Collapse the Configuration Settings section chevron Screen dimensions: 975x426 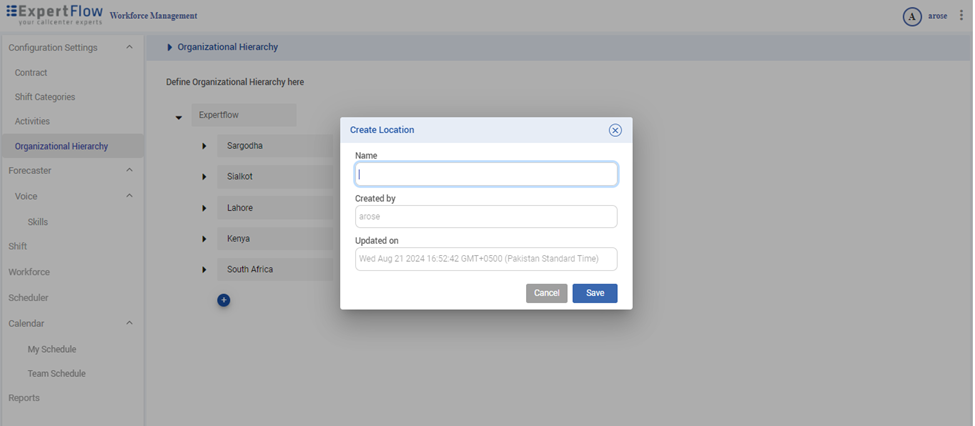point(129,48)
